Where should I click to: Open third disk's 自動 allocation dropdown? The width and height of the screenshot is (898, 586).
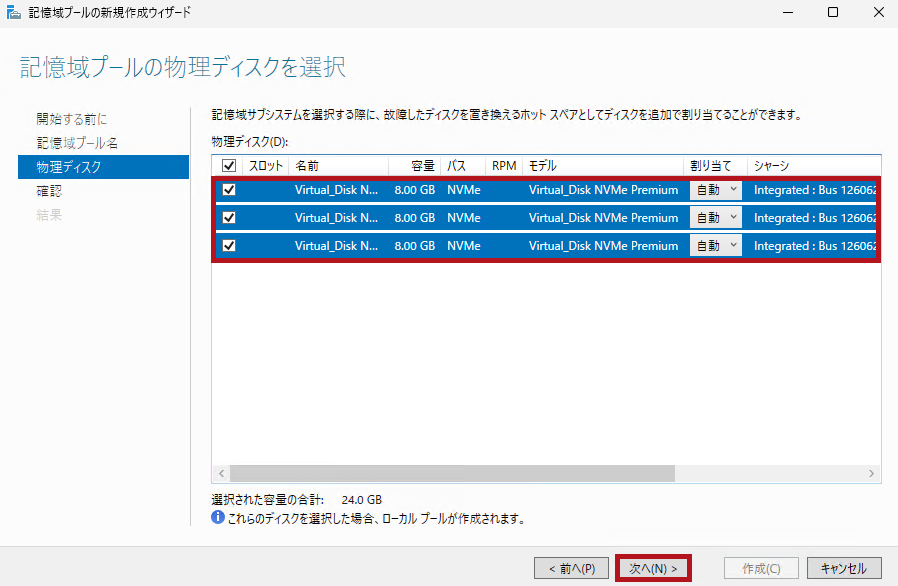tap(715, 246)
